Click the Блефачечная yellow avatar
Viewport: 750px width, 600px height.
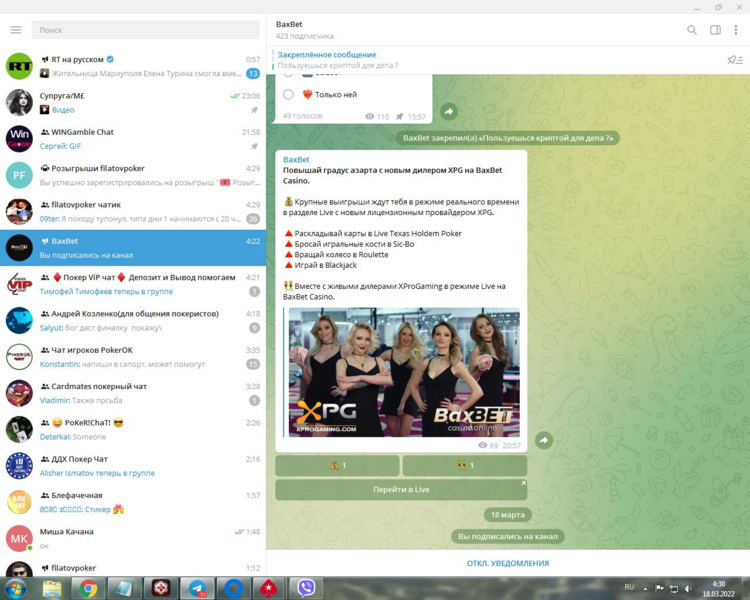[19, 502]
